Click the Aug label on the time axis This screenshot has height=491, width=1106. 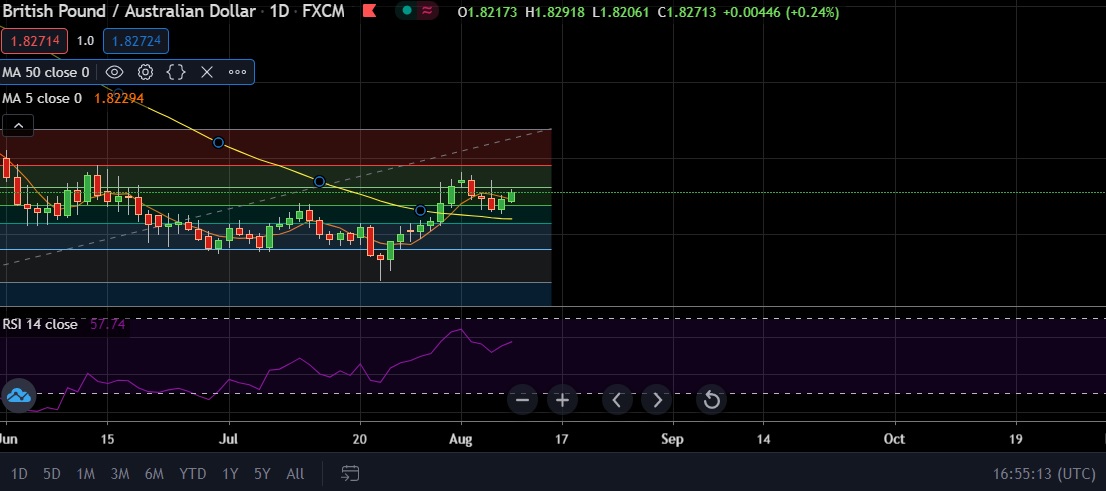(461, 439)
